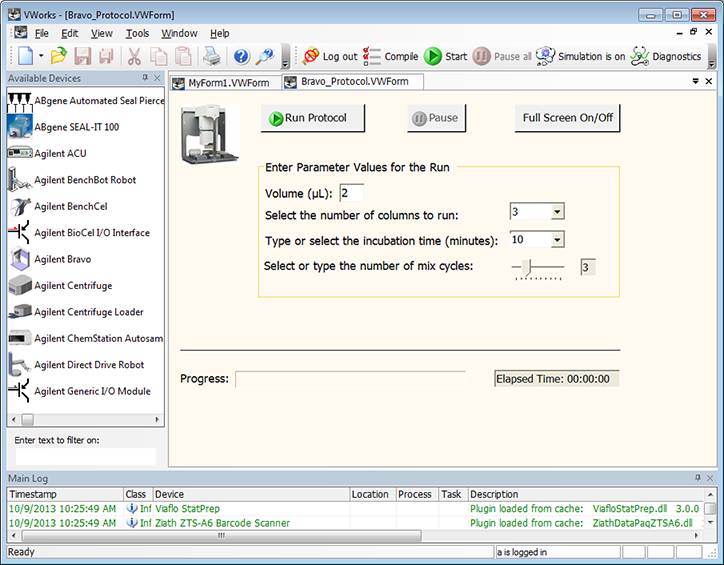The width and height of the screenshot is (724, 565).
Task: Toggle Full Screen On/Off
Action: click(x=568, y=118)
